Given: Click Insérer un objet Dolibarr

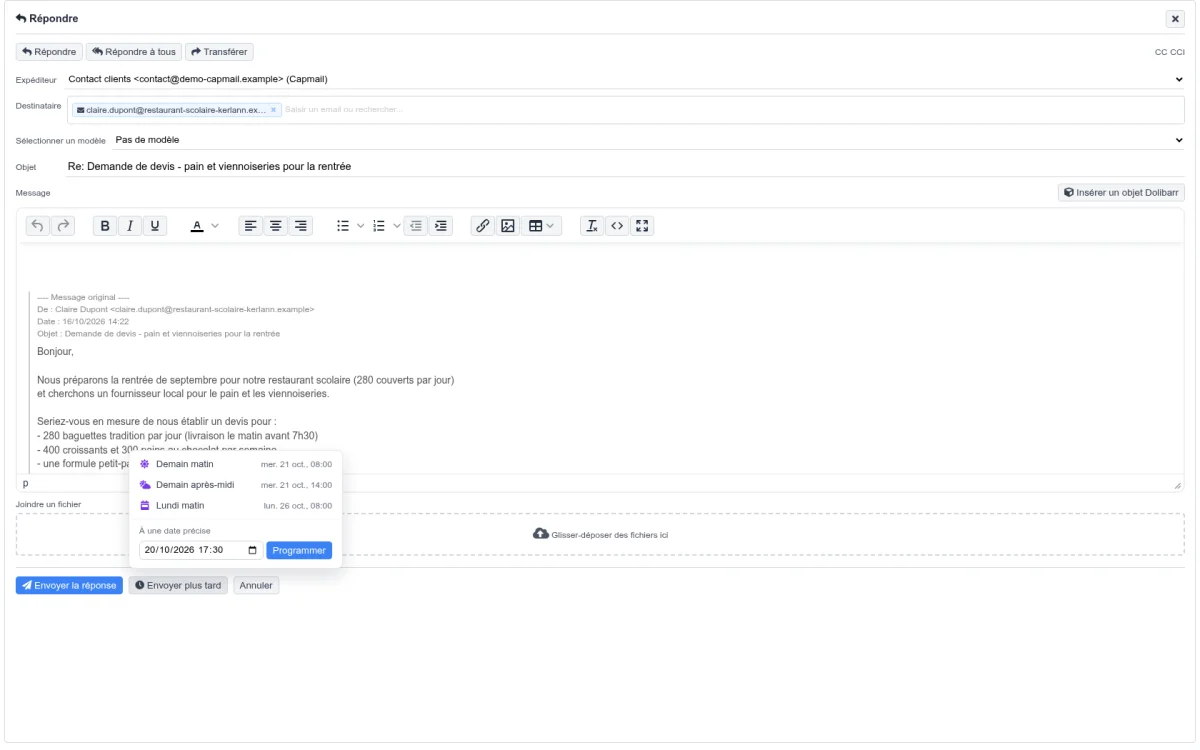Looking at the screenshot, I should [1121, 192].
